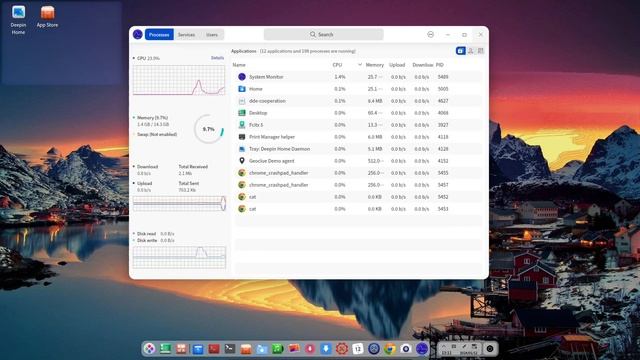Screen dimensions: 640x360
Task: Expand the system tray arrow in dock
Action: pyautogui.click(x=444, y=346)
